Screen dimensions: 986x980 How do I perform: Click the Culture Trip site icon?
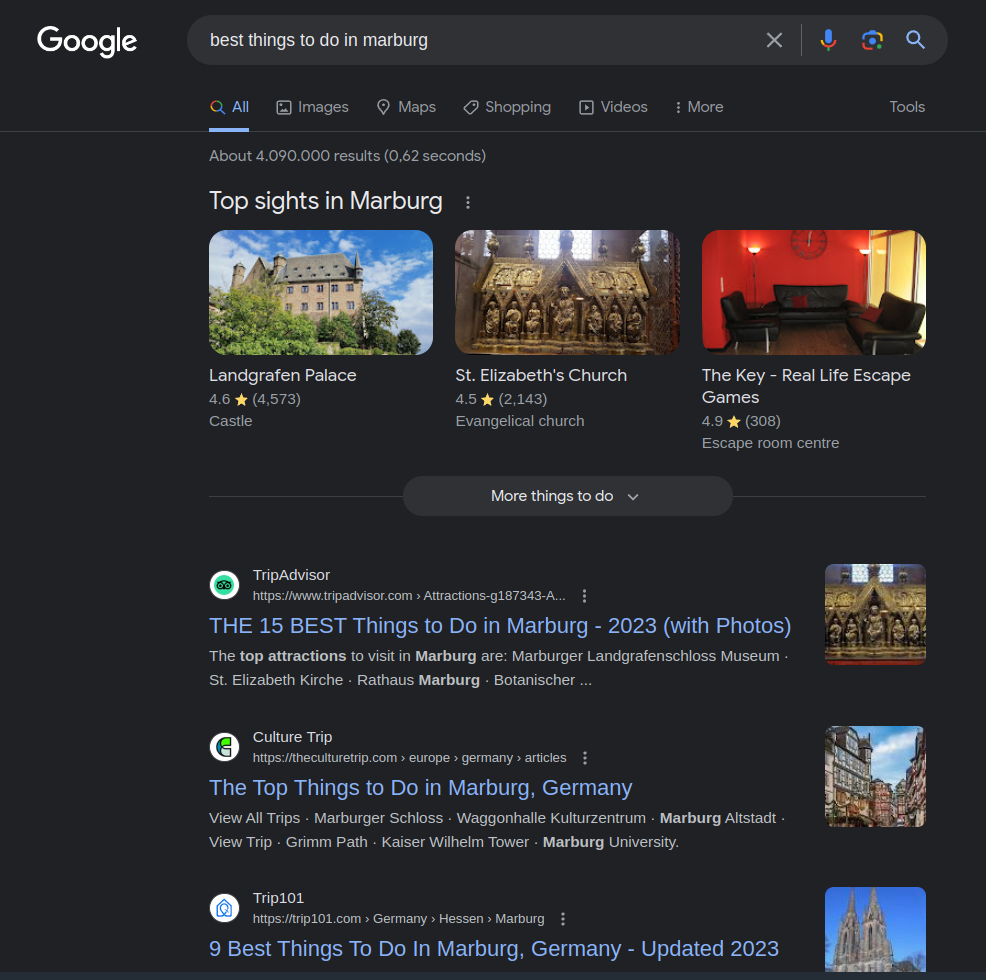tap(224, 747)
